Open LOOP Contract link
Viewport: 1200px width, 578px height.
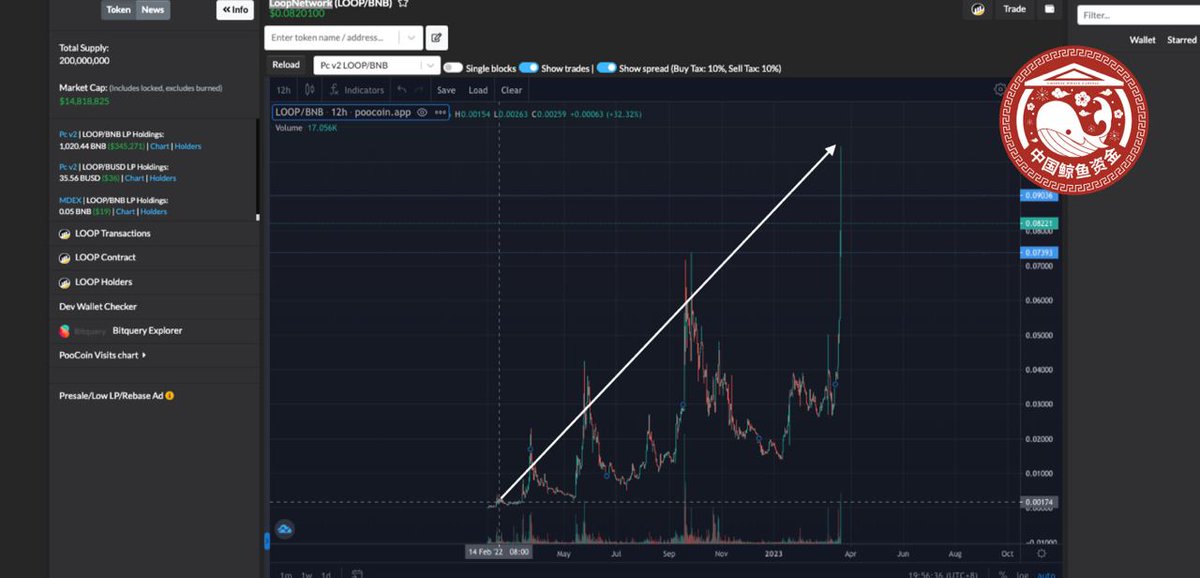tap(105, 257)
